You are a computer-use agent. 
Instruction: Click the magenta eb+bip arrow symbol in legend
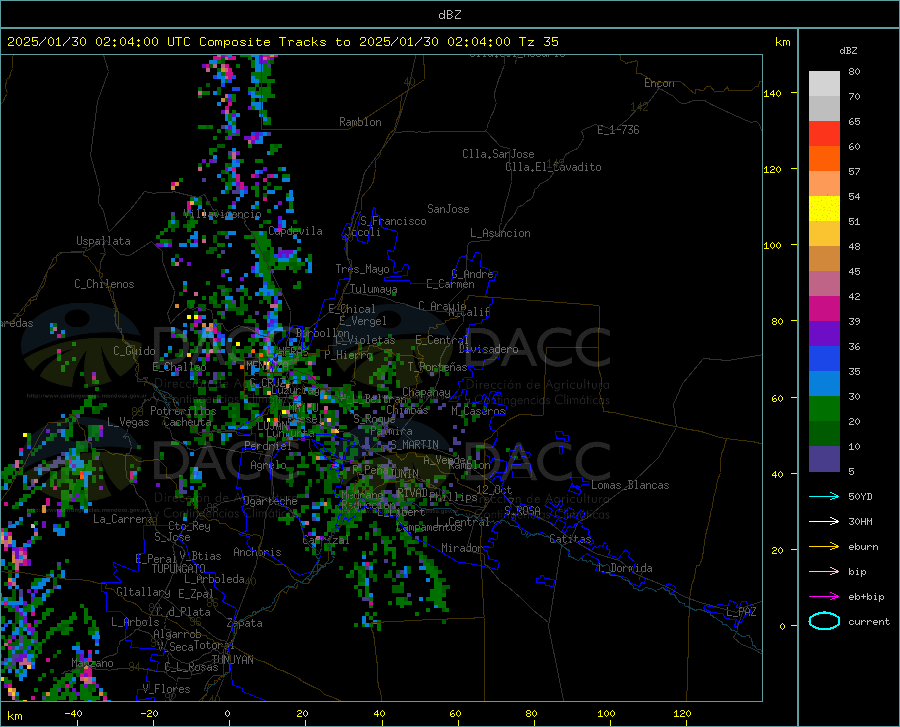824,596
